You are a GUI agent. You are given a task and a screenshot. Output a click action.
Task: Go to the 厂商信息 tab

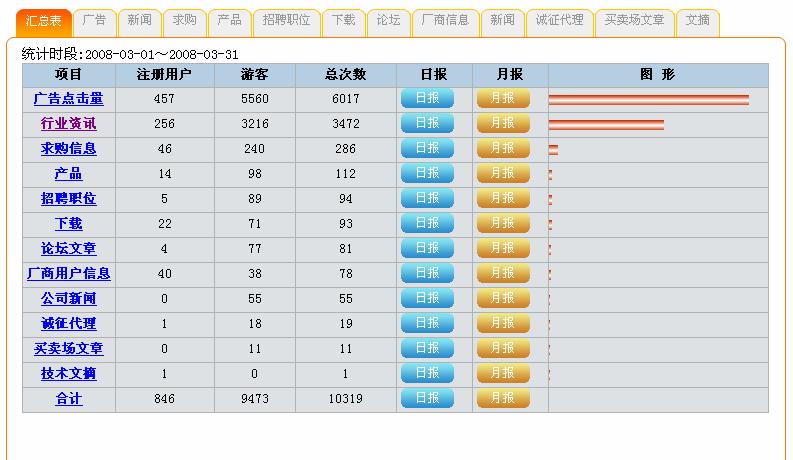445,20
